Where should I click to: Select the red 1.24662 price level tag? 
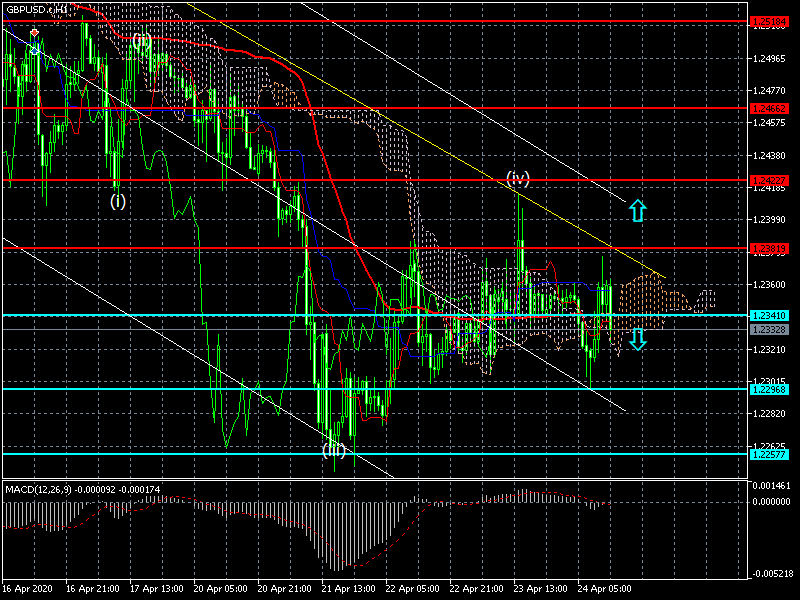(x=769, y=108)
